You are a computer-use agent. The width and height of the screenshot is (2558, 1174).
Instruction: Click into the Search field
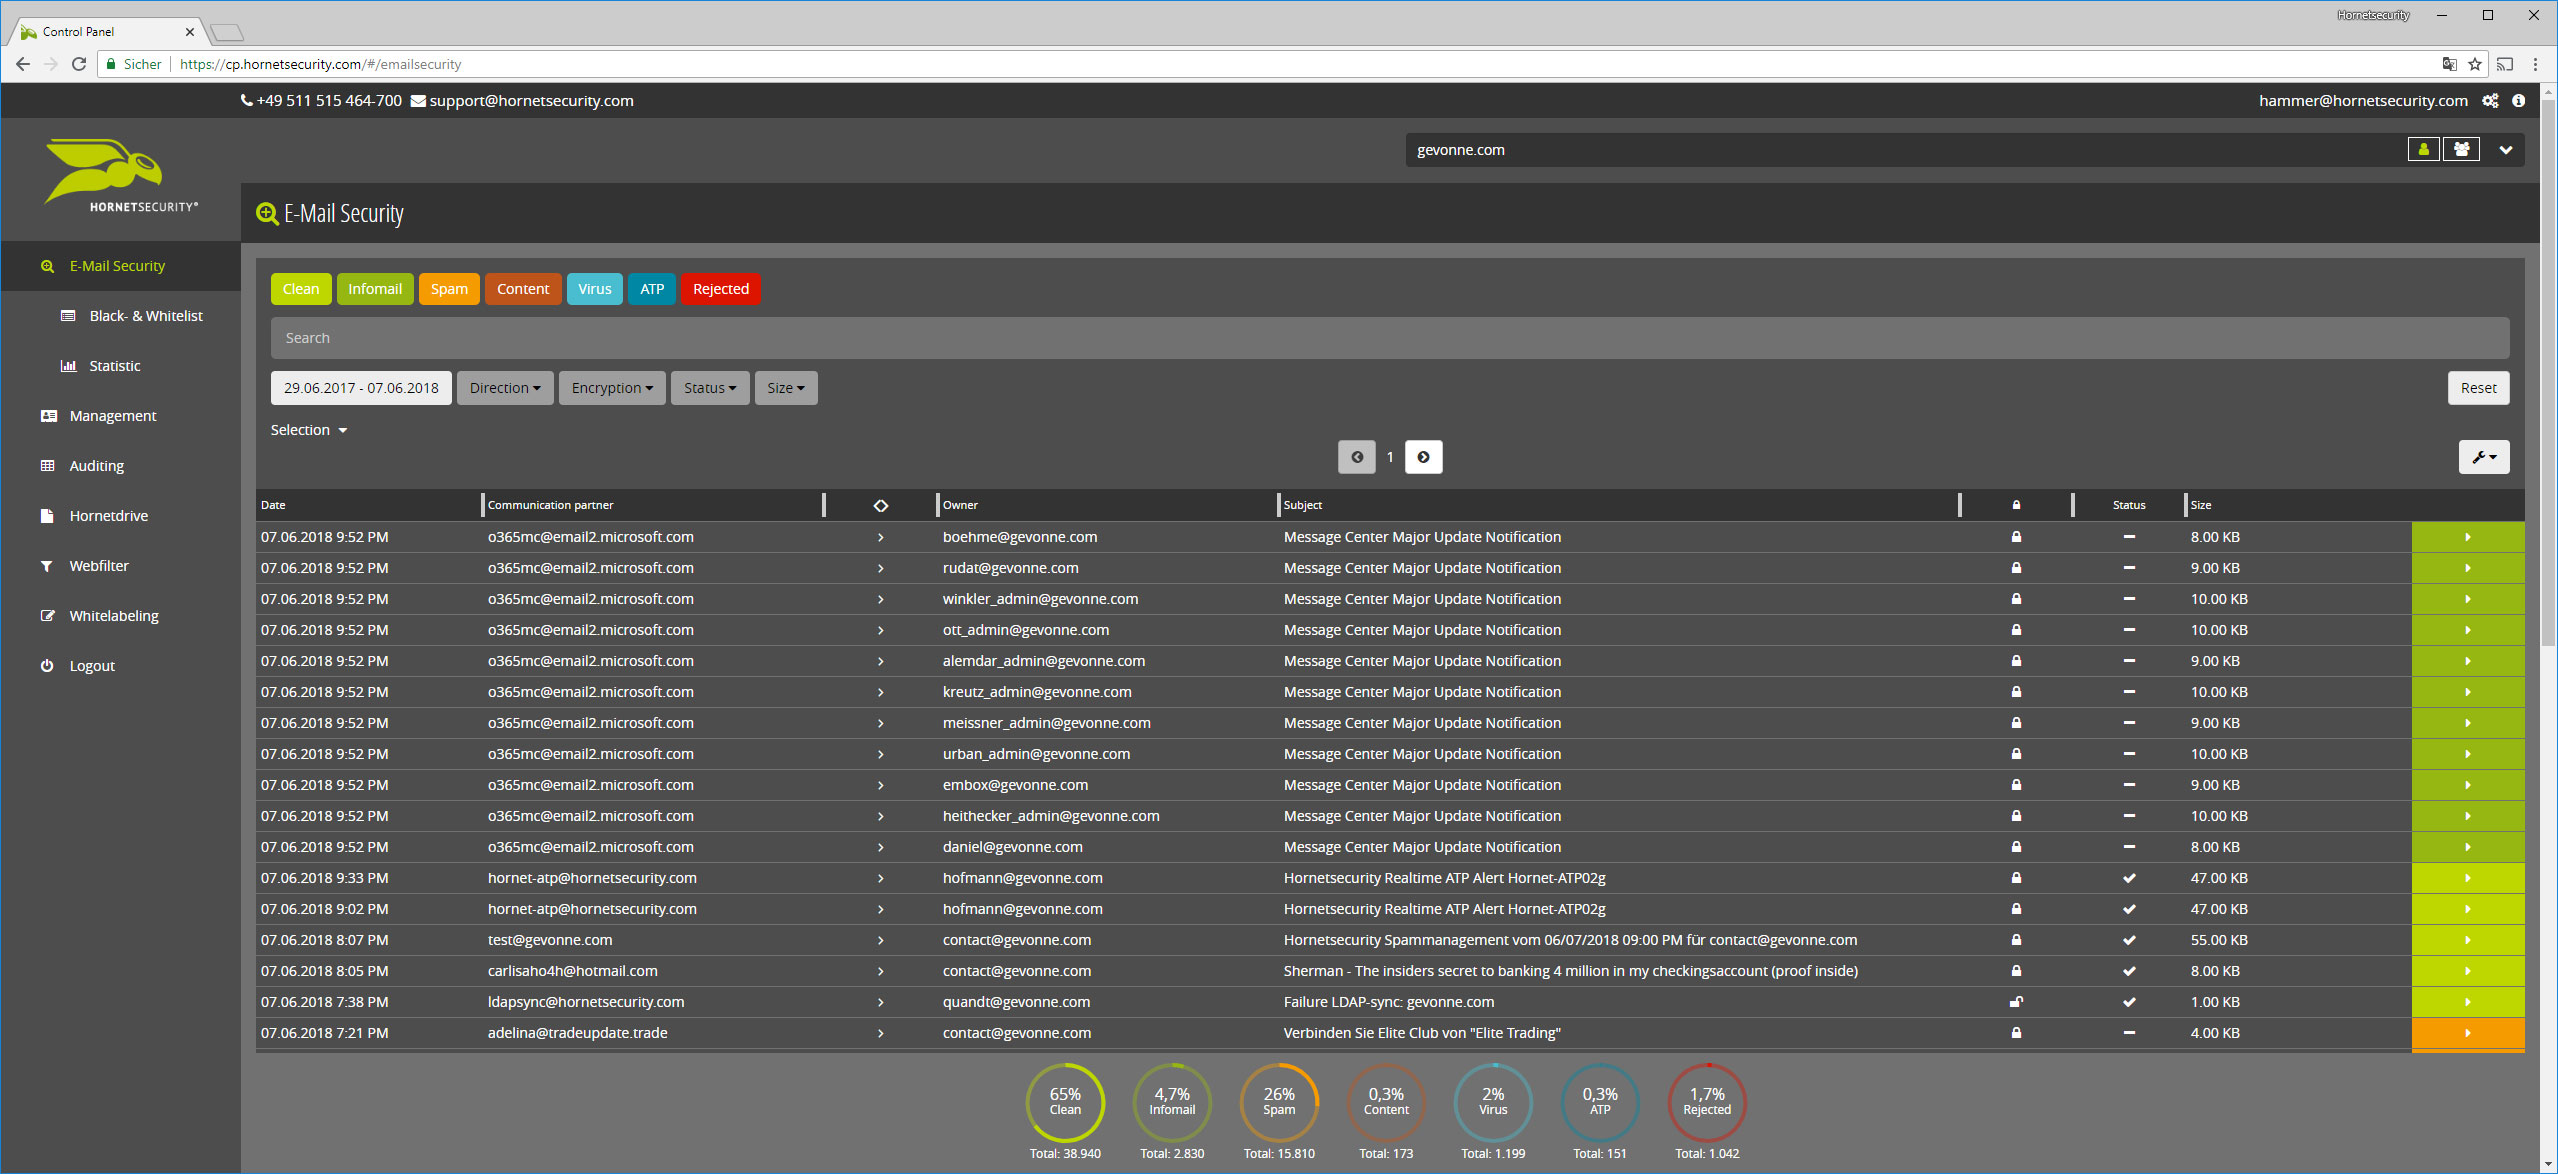[x=1388, y=338]
